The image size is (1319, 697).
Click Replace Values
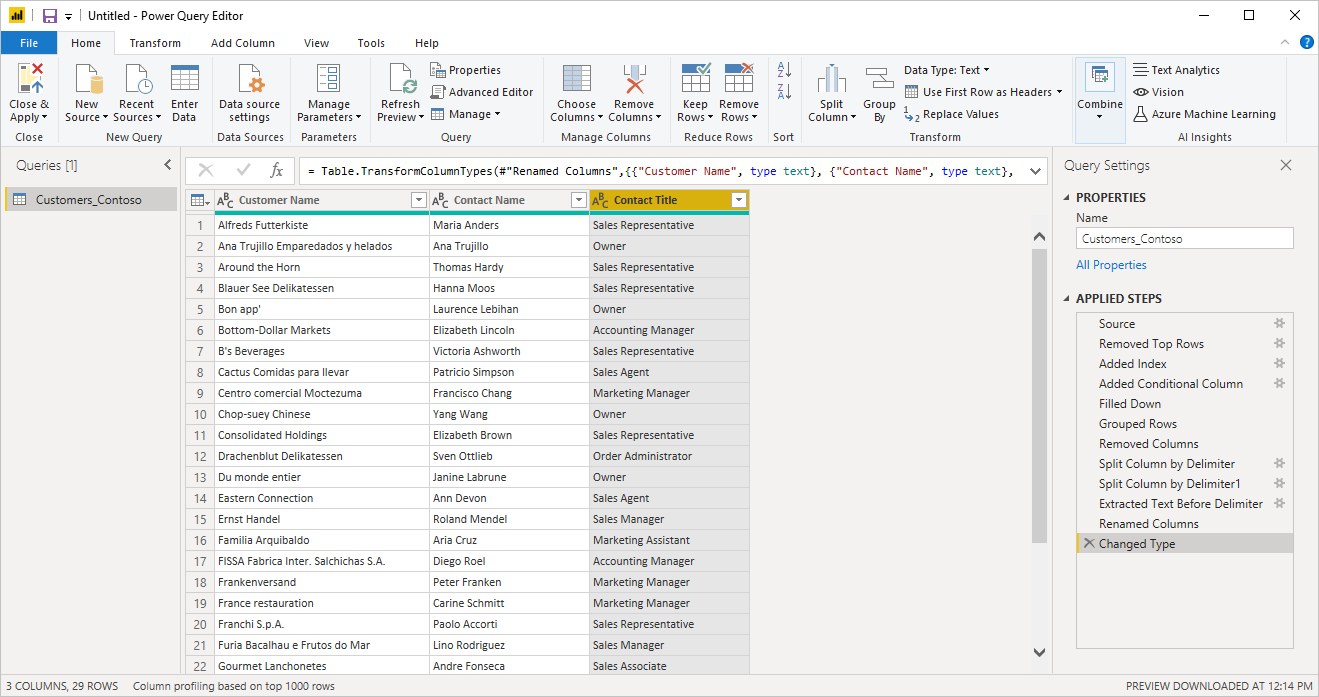point(951,114)
